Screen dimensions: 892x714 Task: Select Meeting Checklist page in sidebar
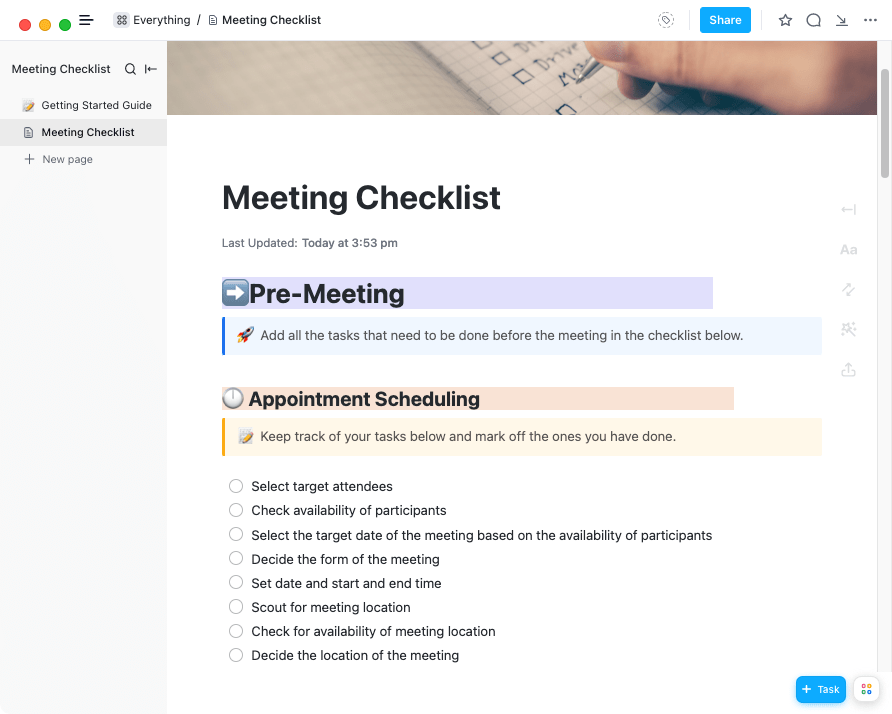click(88, 132)
